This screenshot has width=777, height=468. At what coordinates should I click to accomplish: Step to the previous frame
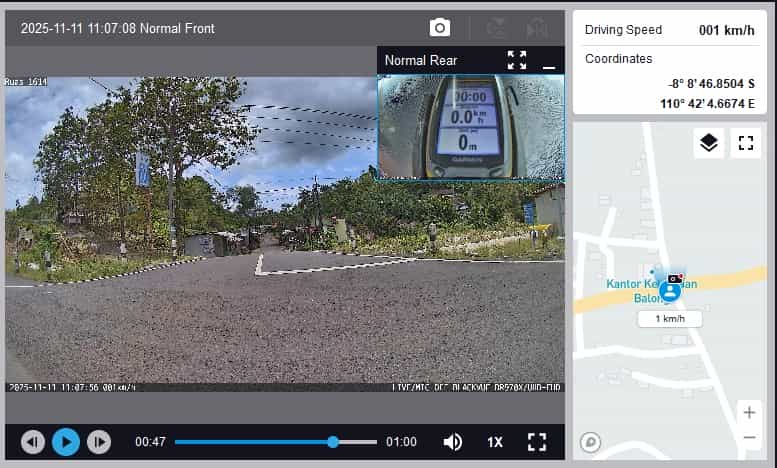click(x=33, y=441)
